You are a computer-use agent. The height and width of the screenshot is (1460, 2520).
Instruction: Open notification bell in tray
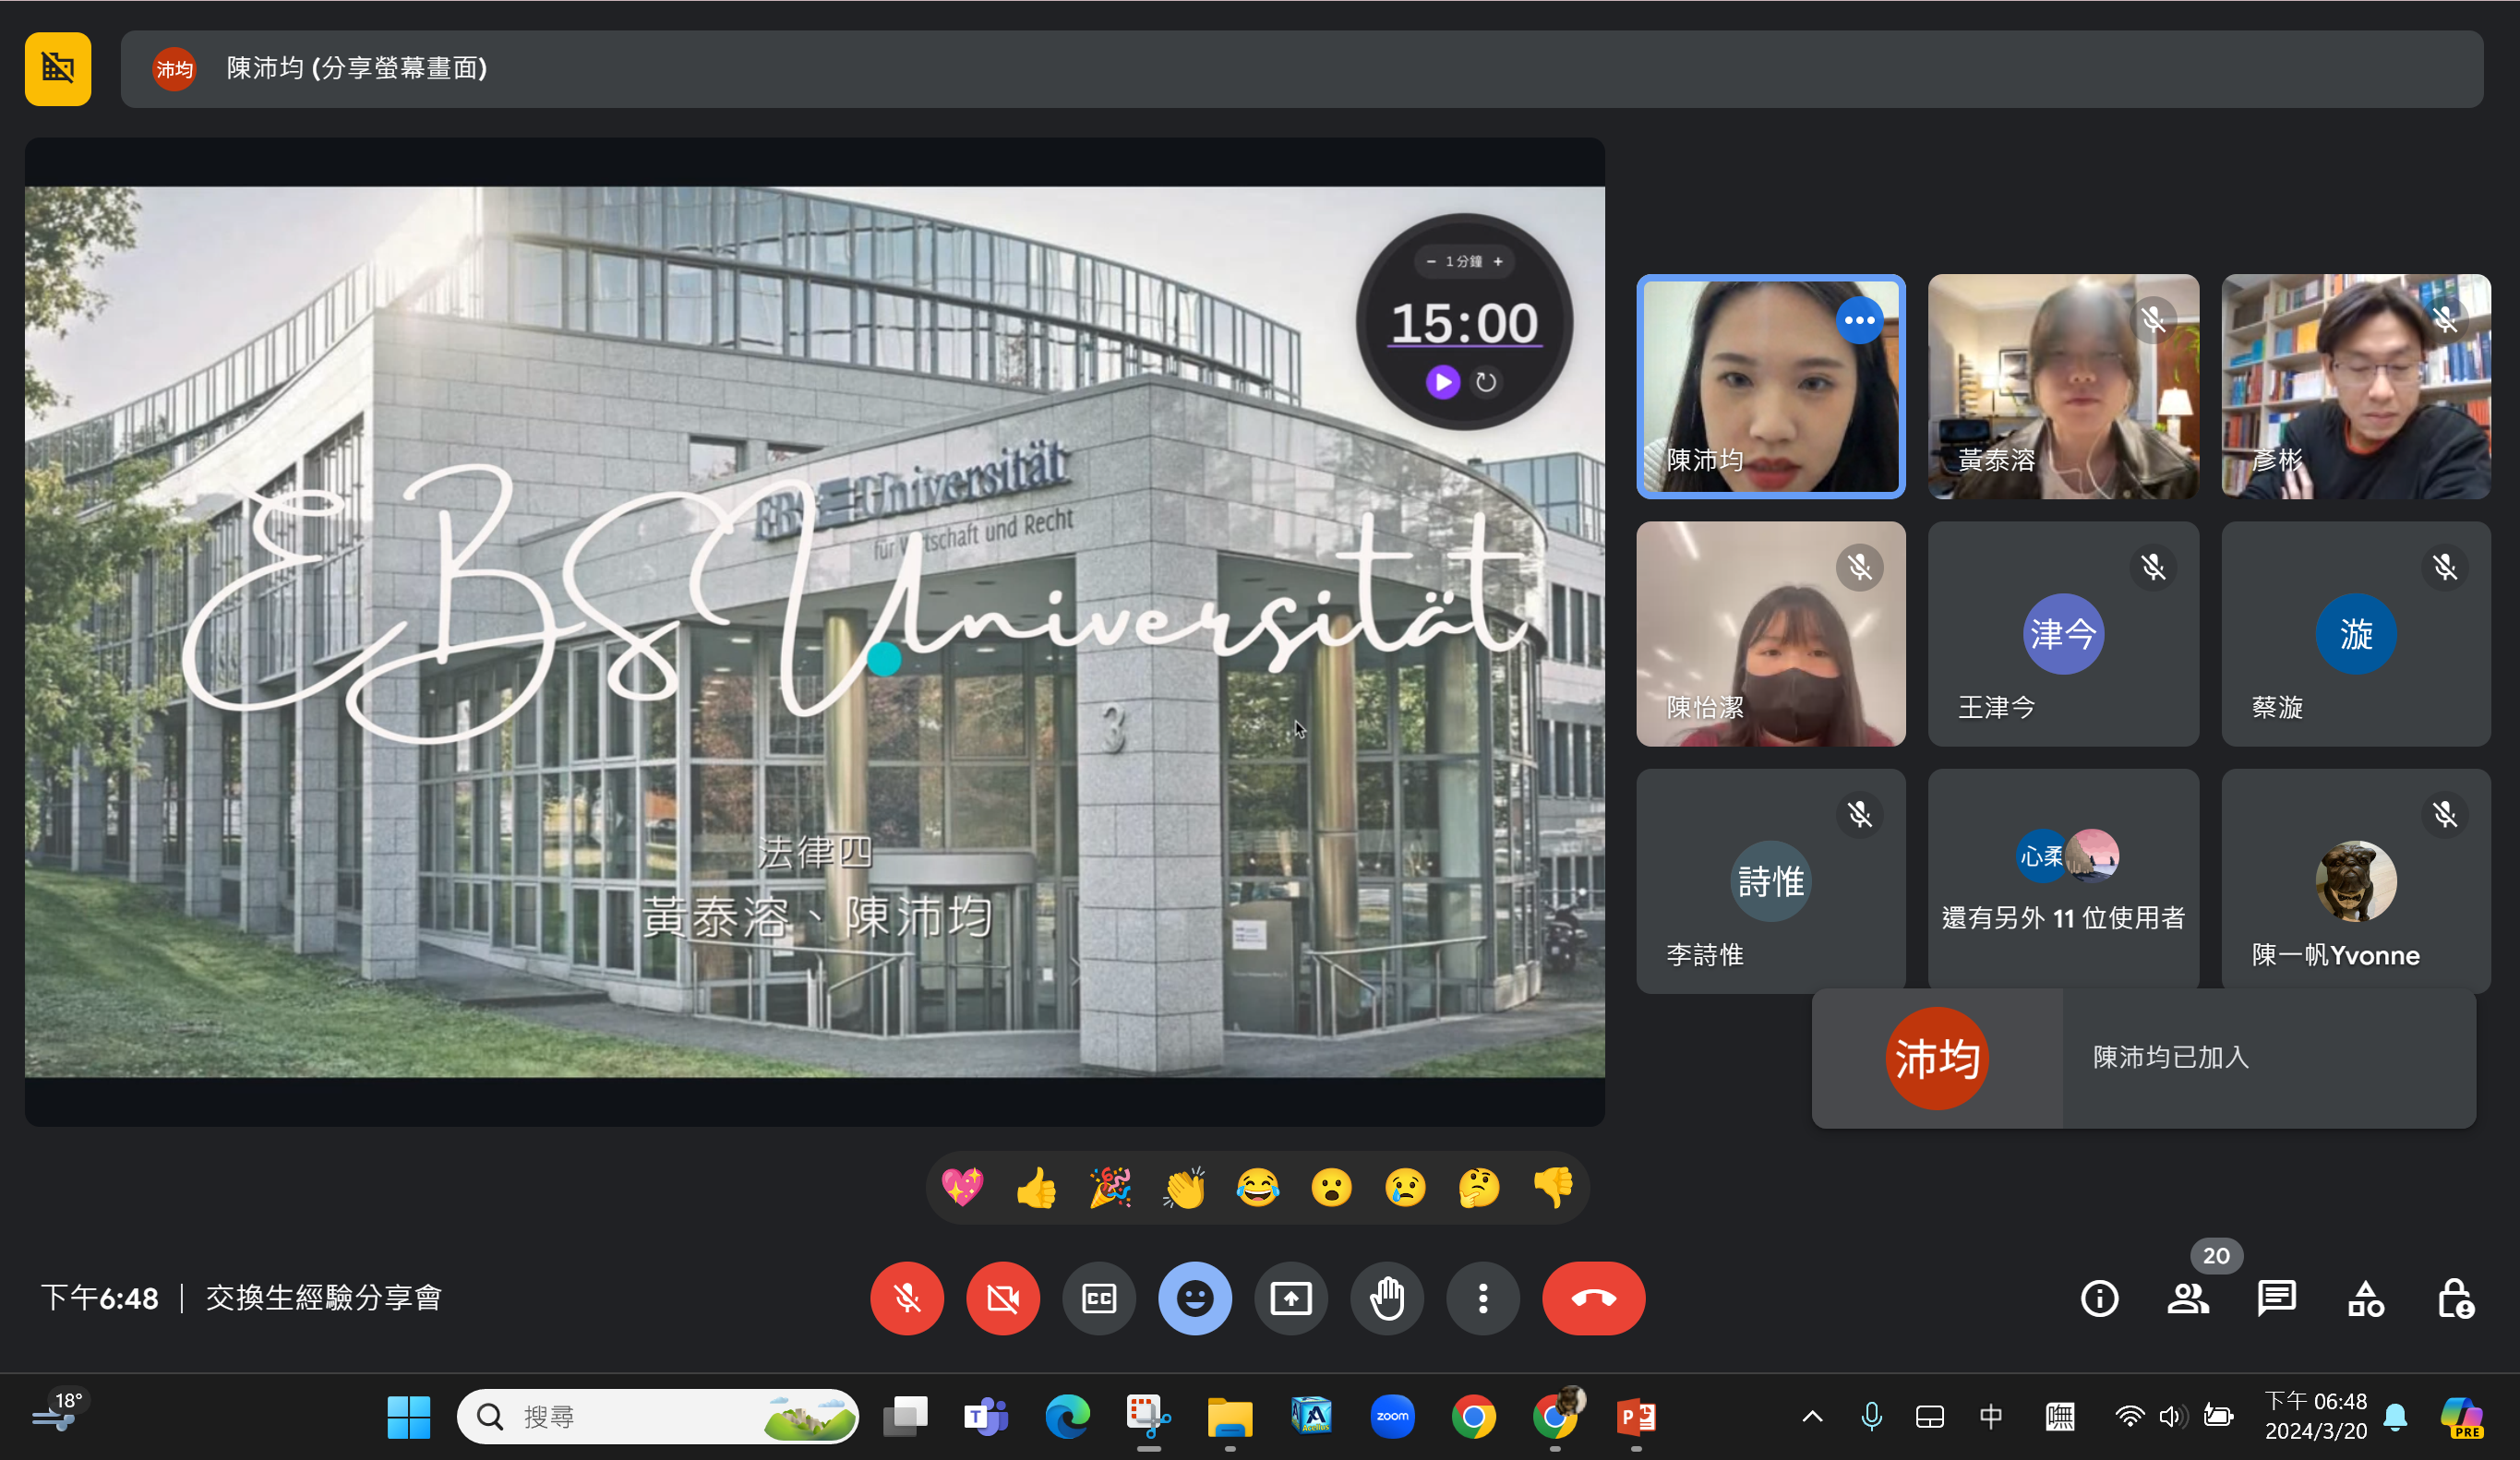click(x=2395, y=1416)
